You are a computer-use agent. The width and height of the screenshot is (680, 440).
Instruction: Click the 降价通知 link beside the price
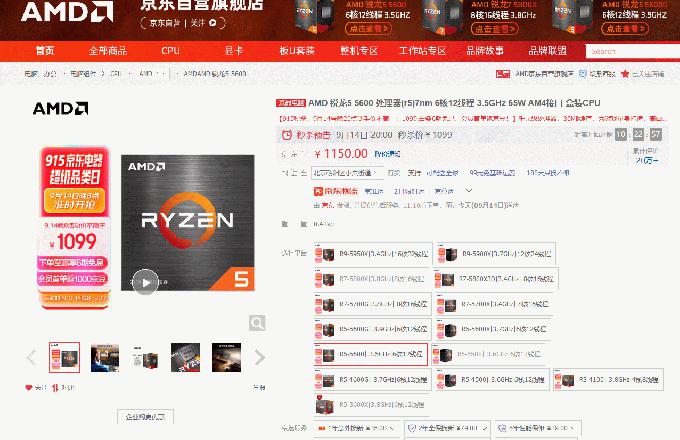pos(387,154)
